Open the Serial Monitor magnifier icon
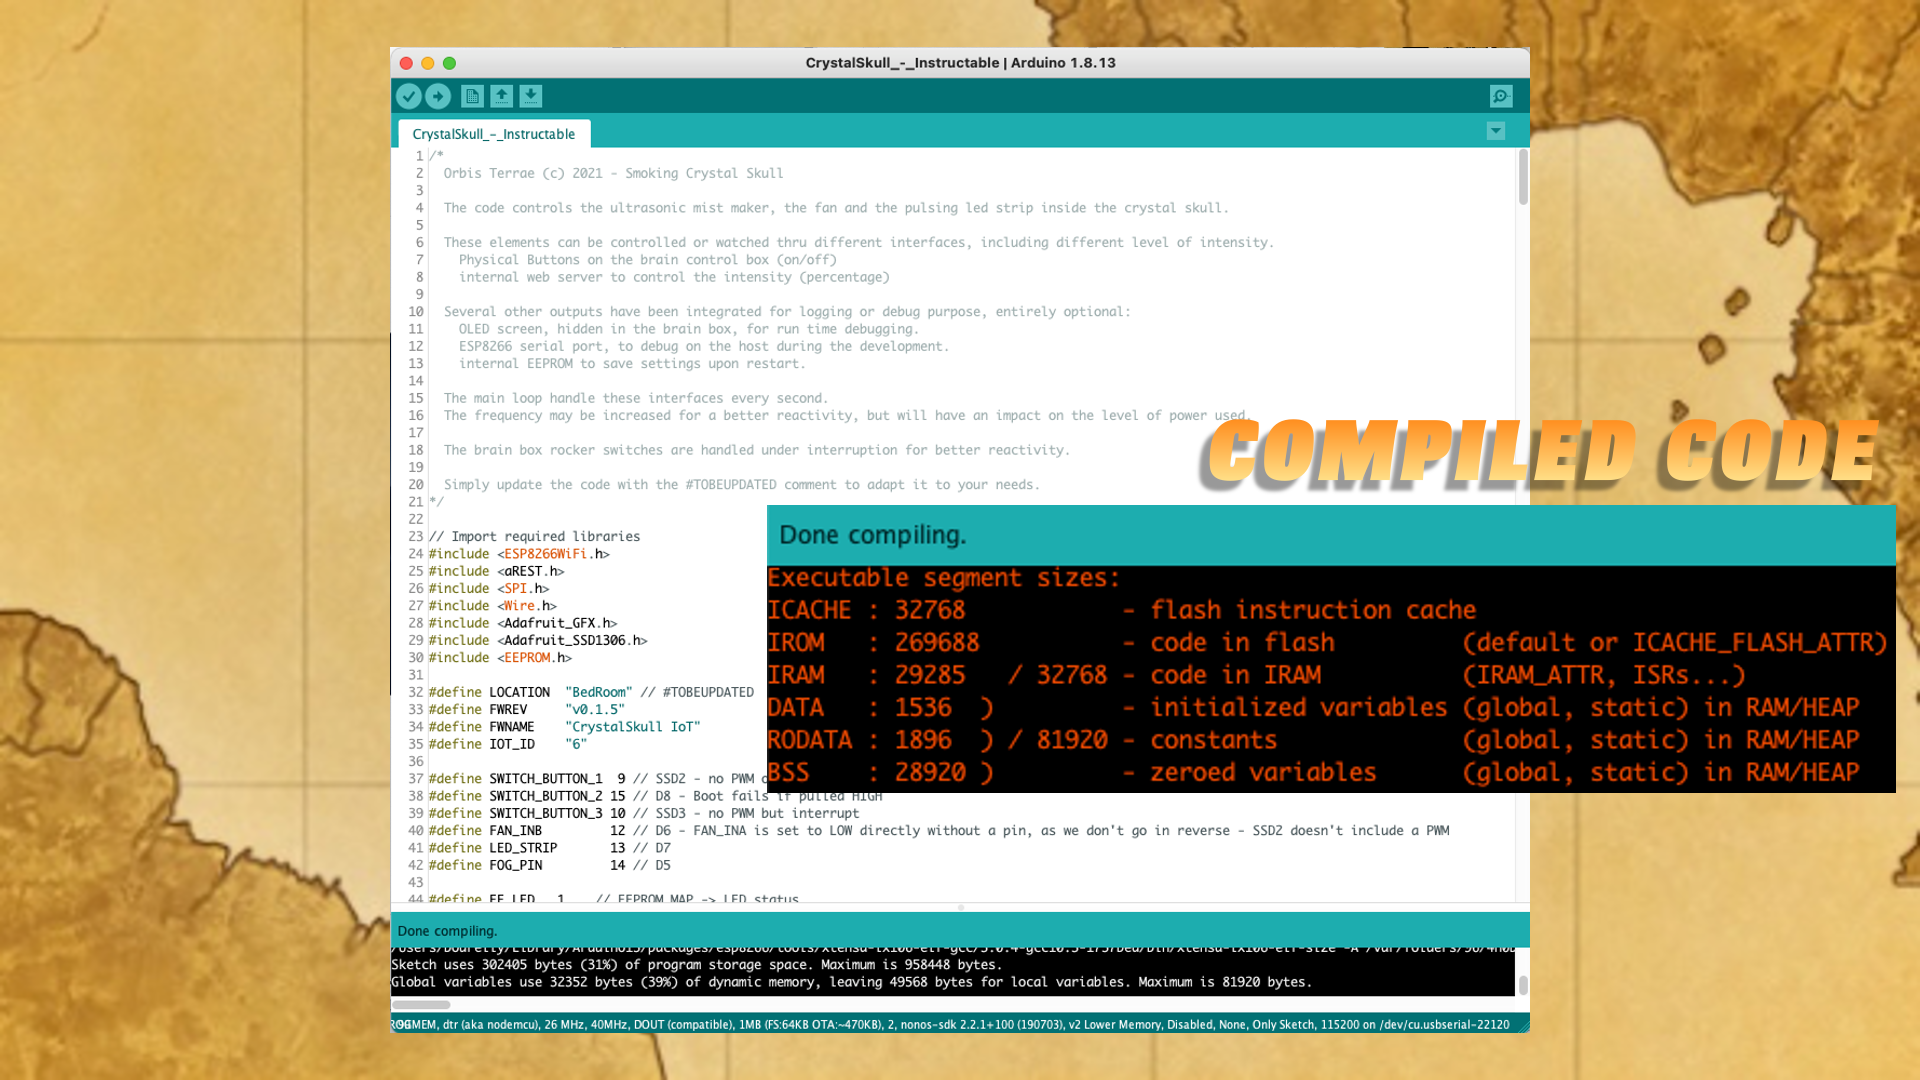This screenshot has height=1080, width=1920. pos(1500,96)
